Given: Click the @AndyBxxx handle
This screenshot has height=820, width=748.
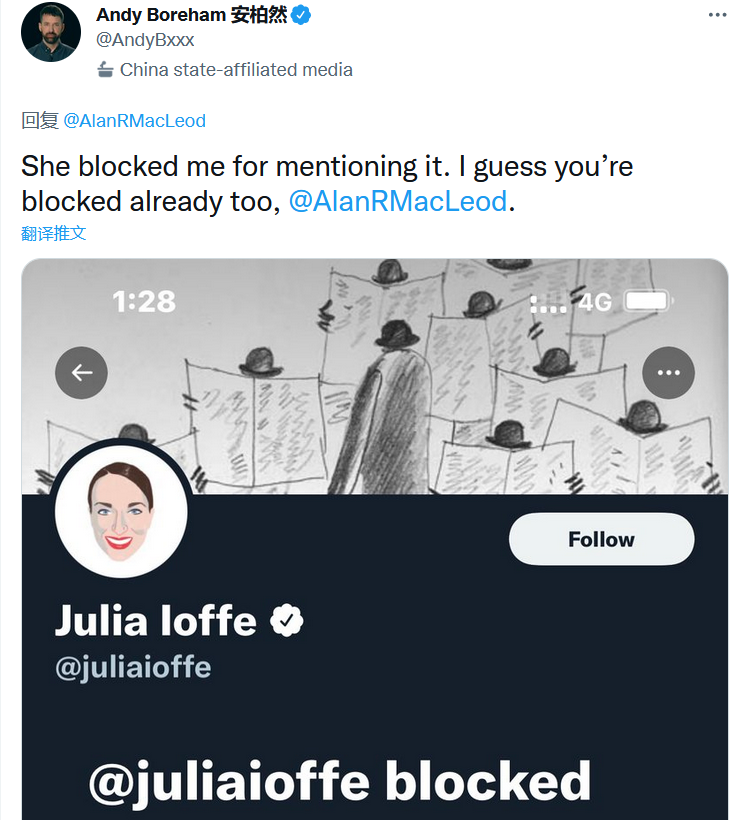Looking at the screenshot, I should (145, 41).
